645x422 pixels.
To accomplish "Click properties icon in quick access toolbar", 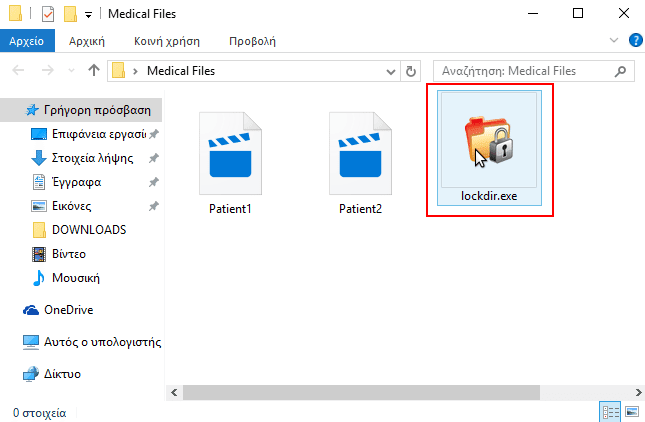I will pyautogui.click(x=48, y=14).
